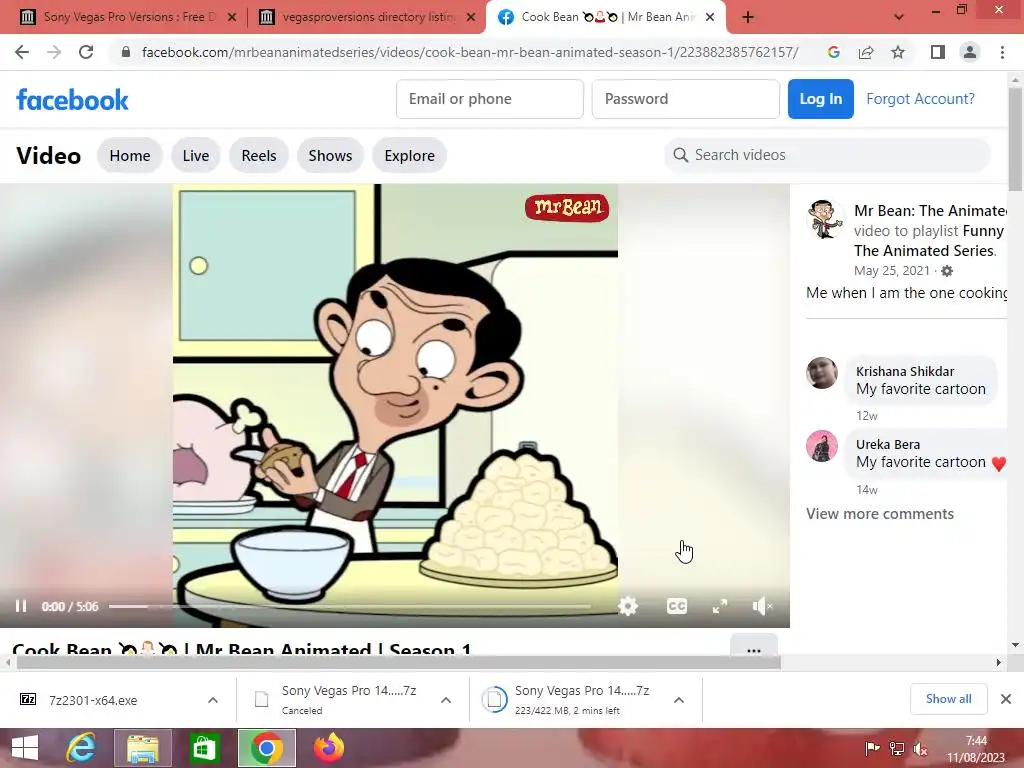Open video settings gear
The height and width of the screenshot is (768, 1024).
(x=628, y=606)
